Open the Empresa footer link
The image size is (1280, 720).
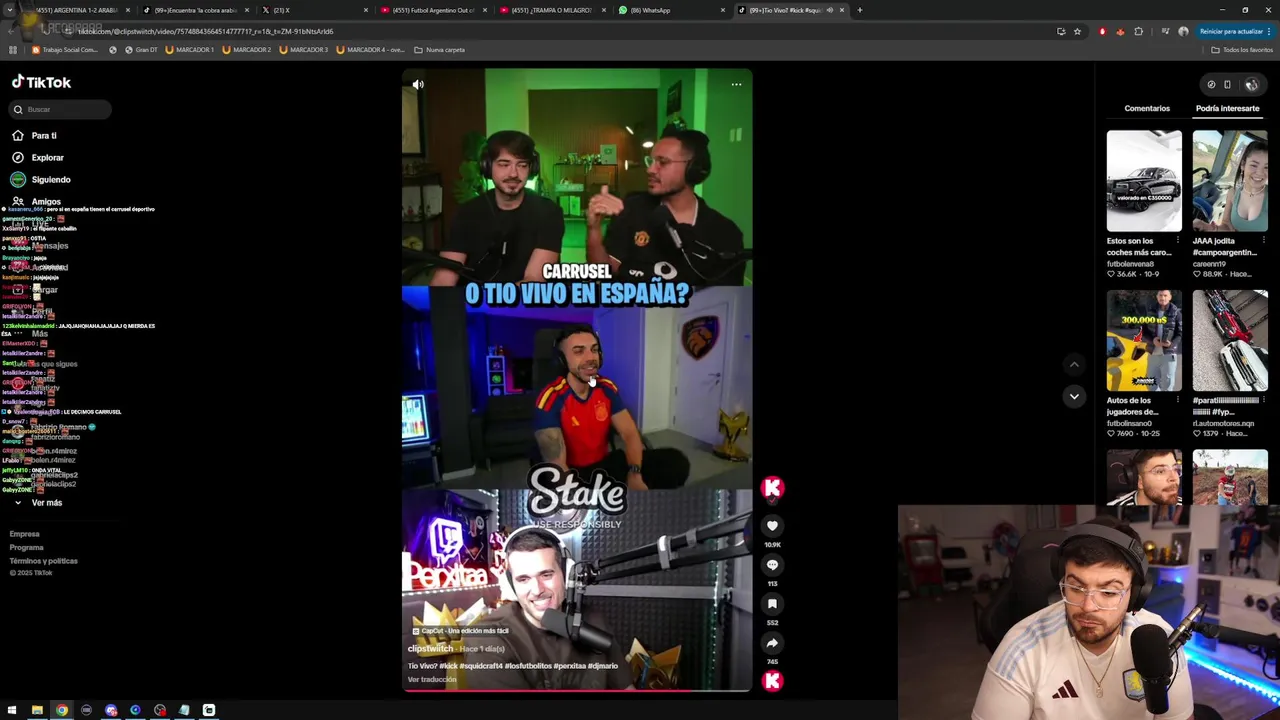25,534
